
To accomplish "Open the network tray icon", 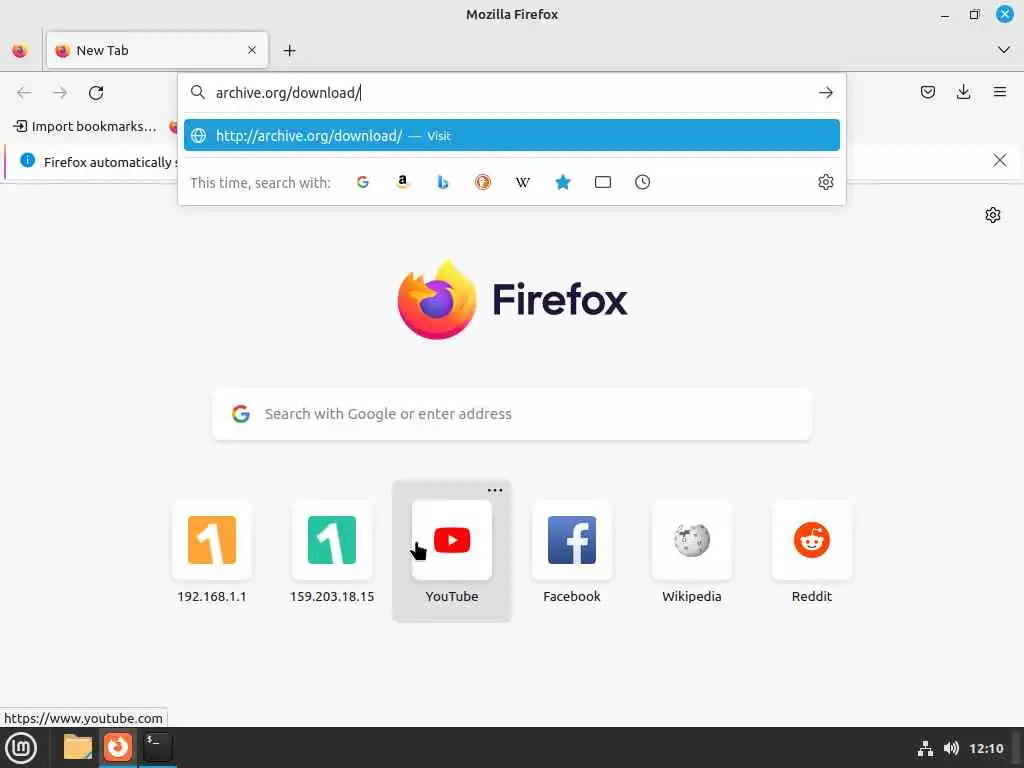I will [925, 748].
